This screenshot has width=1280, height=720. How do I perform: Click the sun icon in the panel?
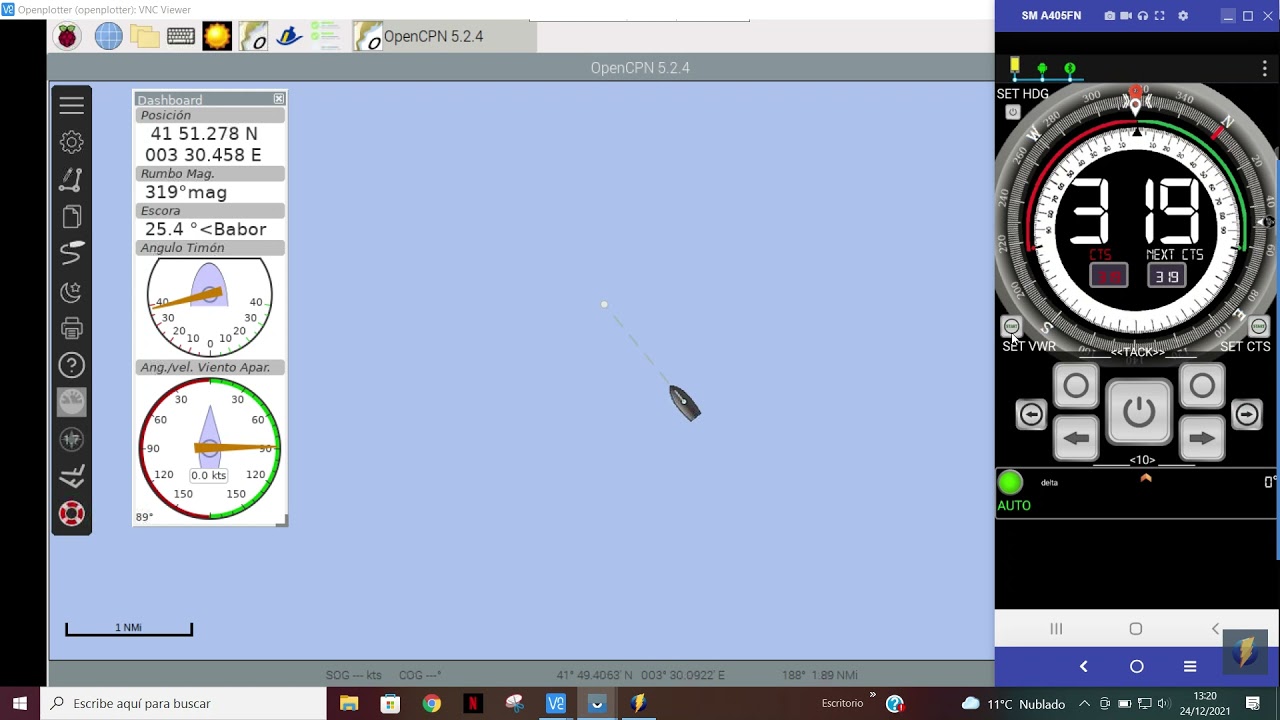(217, 37)
